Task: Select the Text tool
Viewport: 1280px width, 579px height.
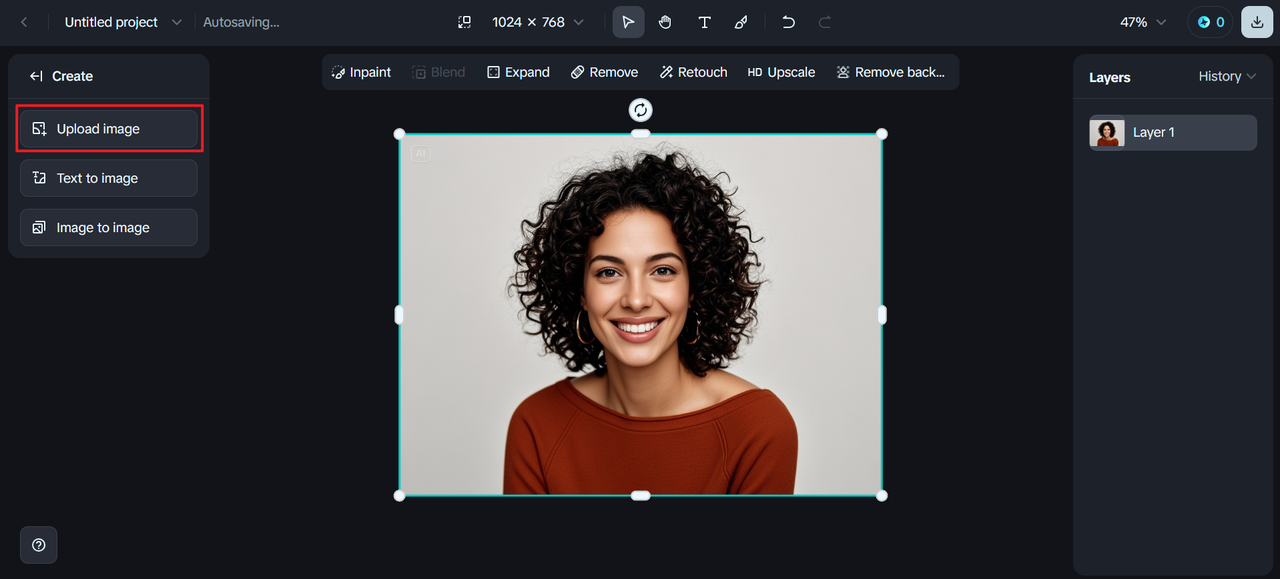Action: (704, 22)
